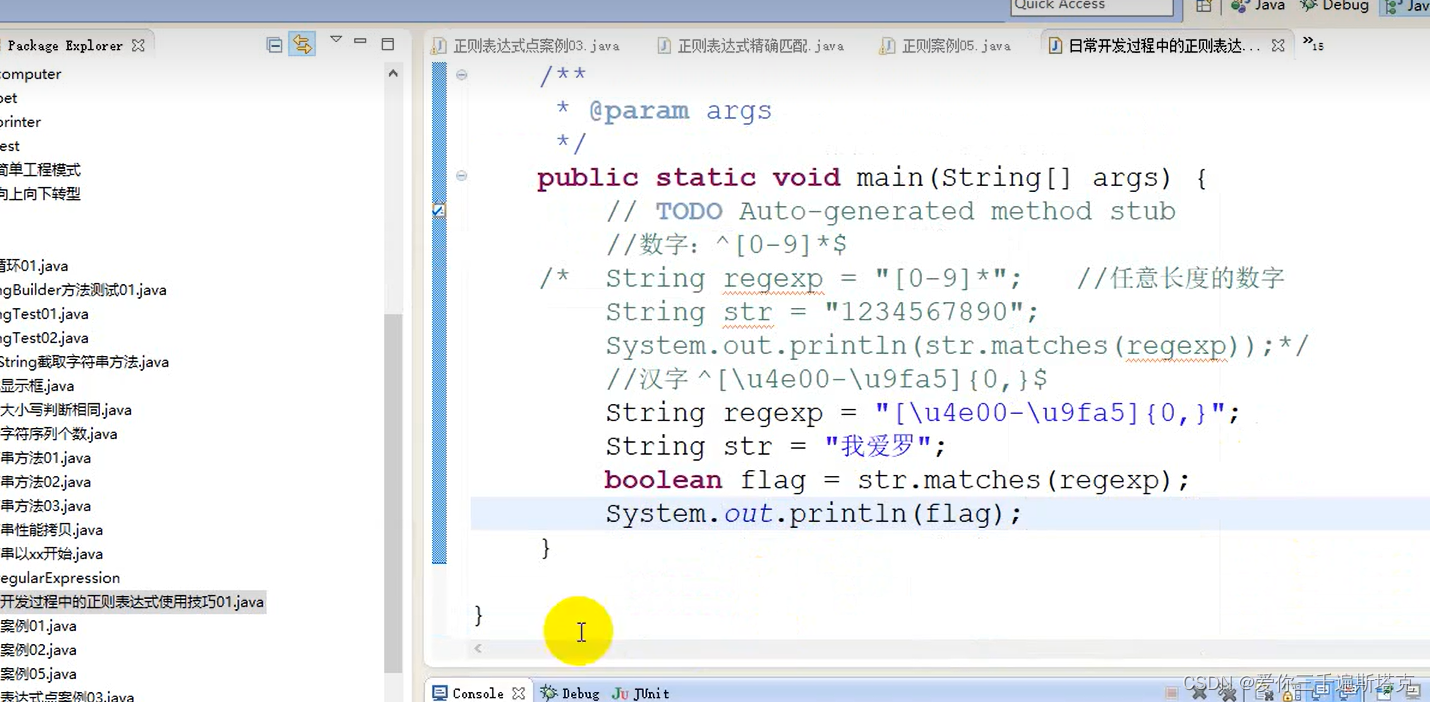
Task: Close the Console view
Action: point(518,693)
